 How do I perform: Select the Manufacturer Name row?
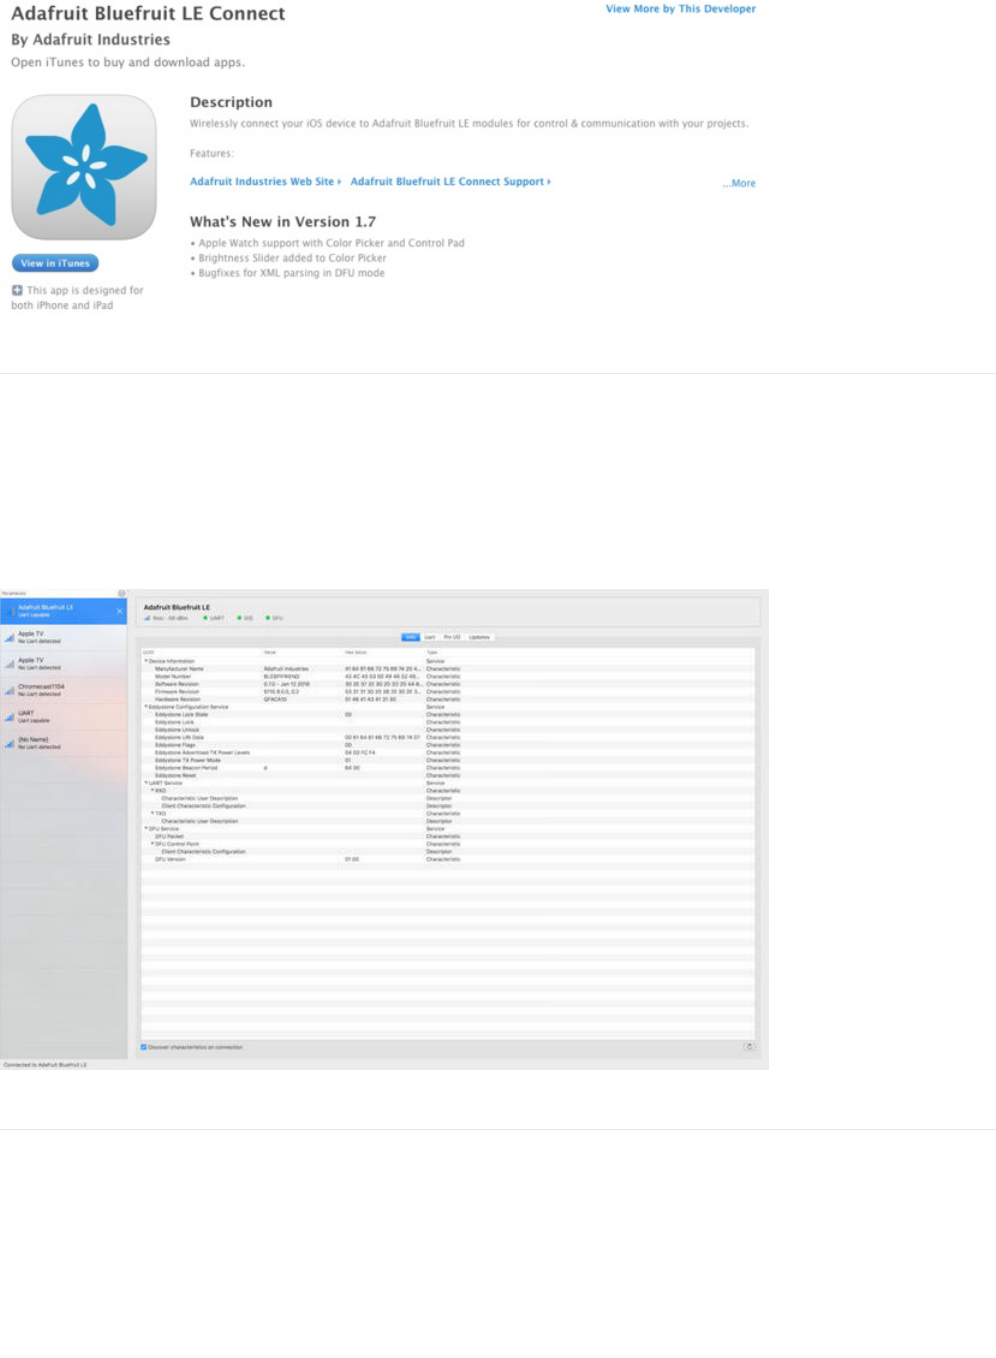pyautogui.click(x=448, y=669)
